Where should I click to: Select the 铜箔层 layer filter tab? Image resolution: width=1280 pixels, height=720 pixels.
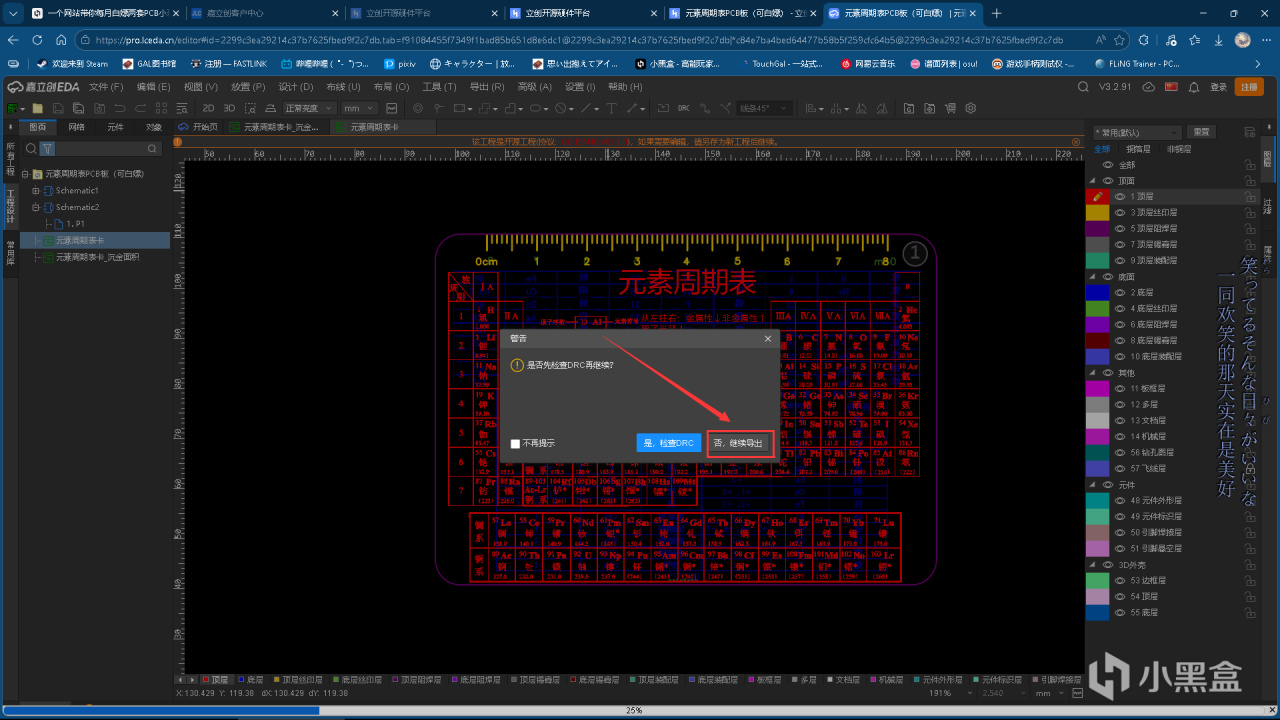(1137, 148)
